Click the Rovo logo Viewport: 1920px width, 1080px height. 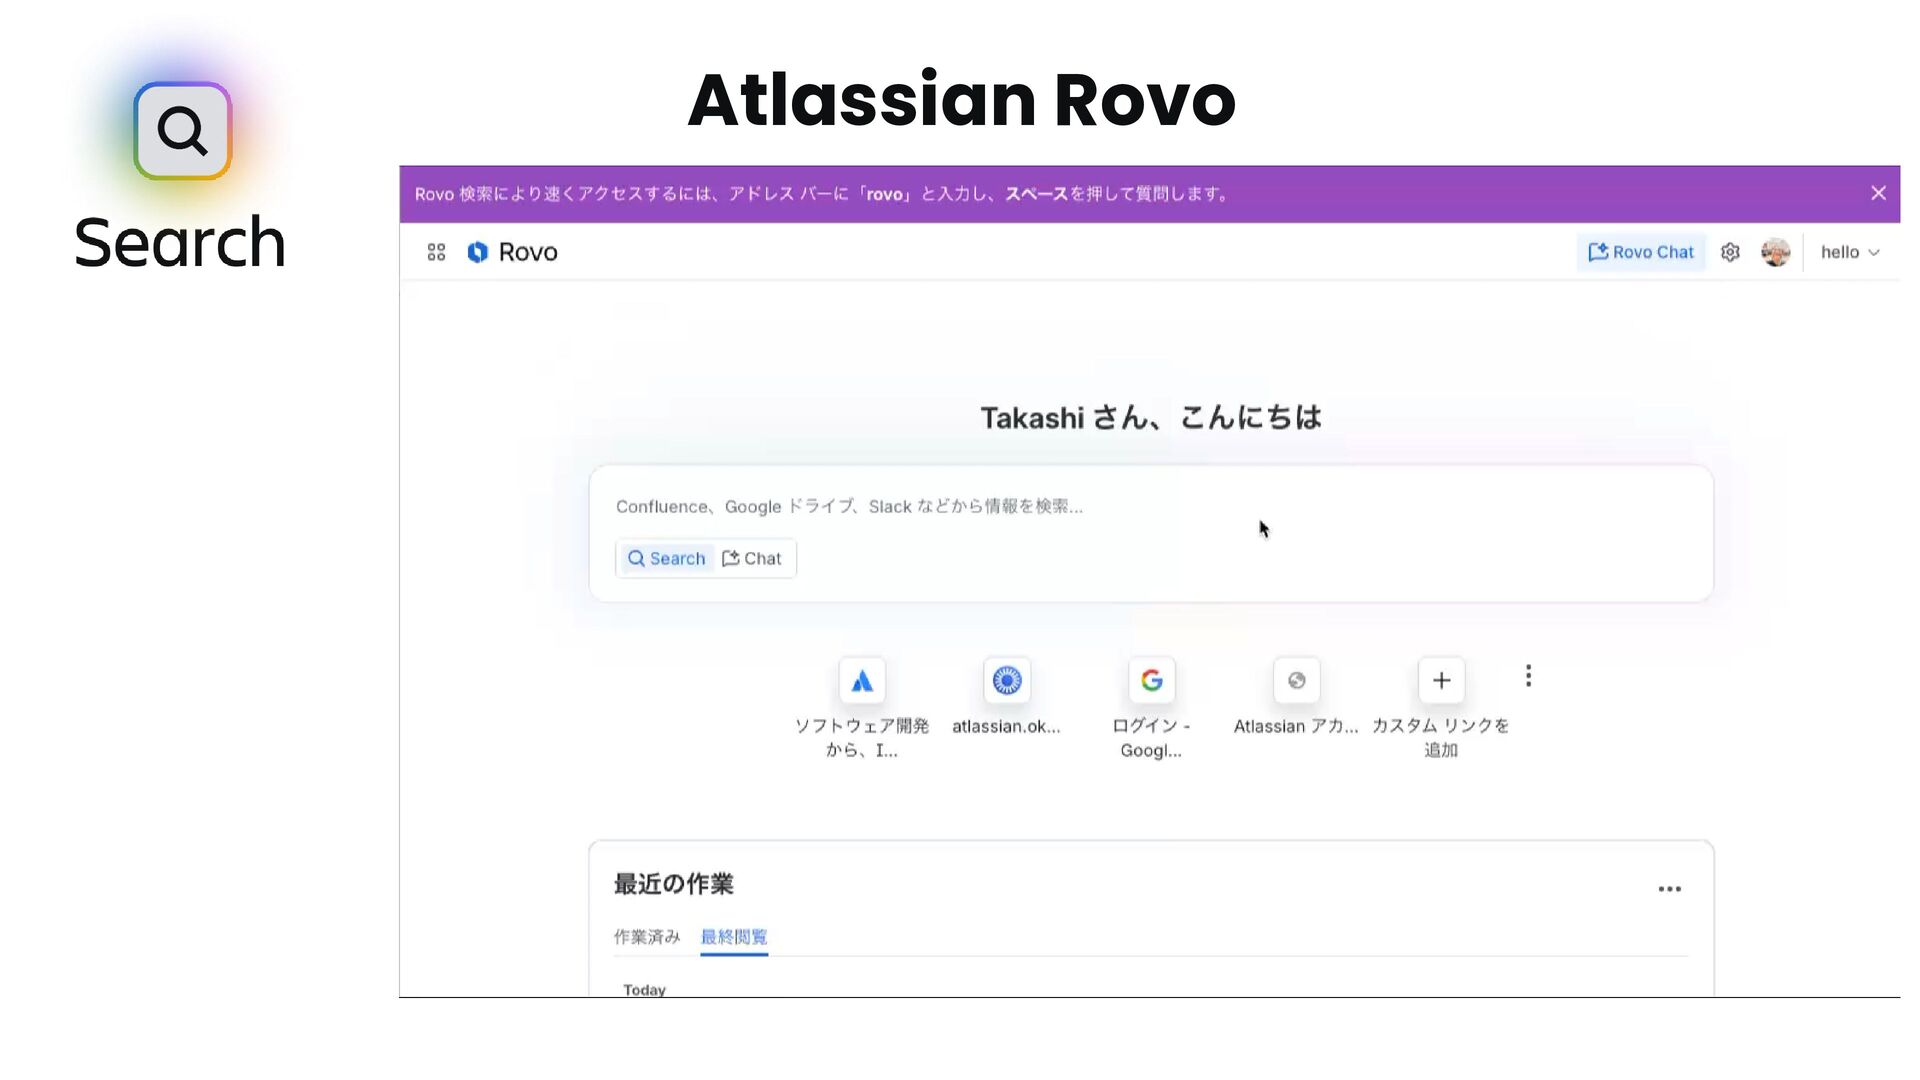coord(512,252)
